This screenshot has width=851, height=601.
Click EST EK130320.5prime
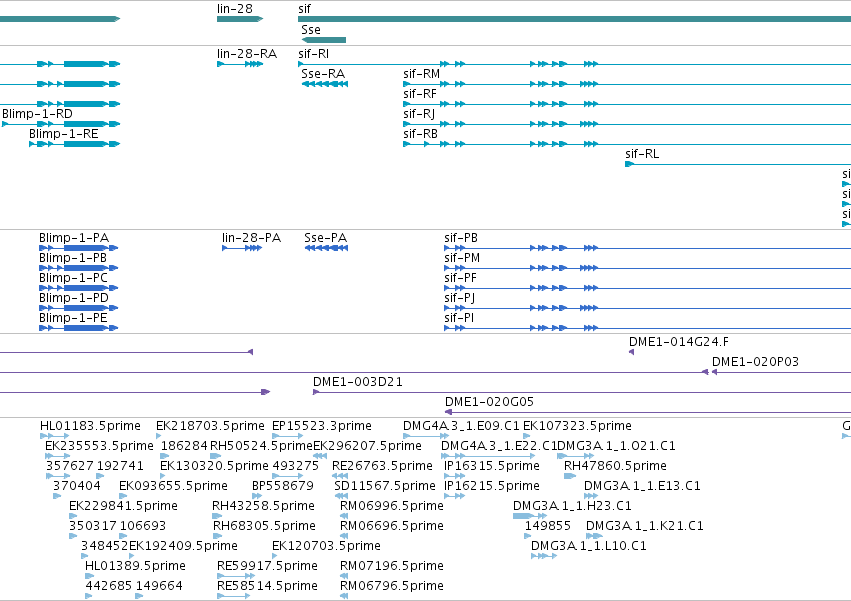tap(214, 466)
